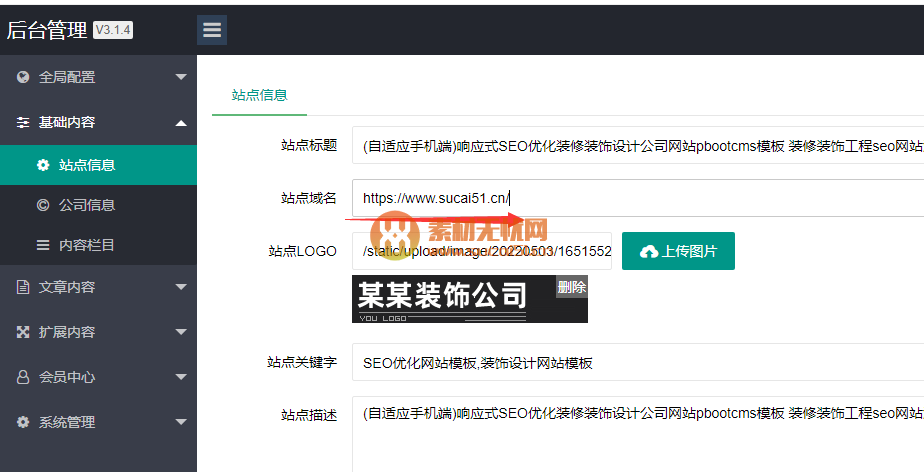Focus the 站点关键字 input field
The image size is (924, 472).
(638, 362)
